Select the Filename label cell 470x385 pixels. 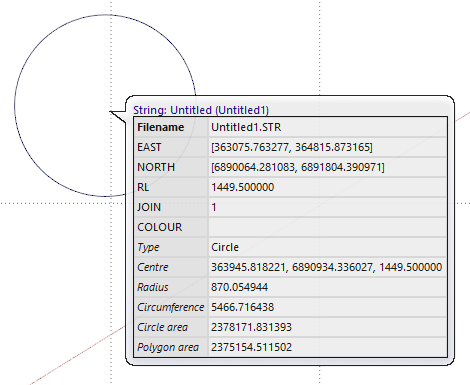171,127
